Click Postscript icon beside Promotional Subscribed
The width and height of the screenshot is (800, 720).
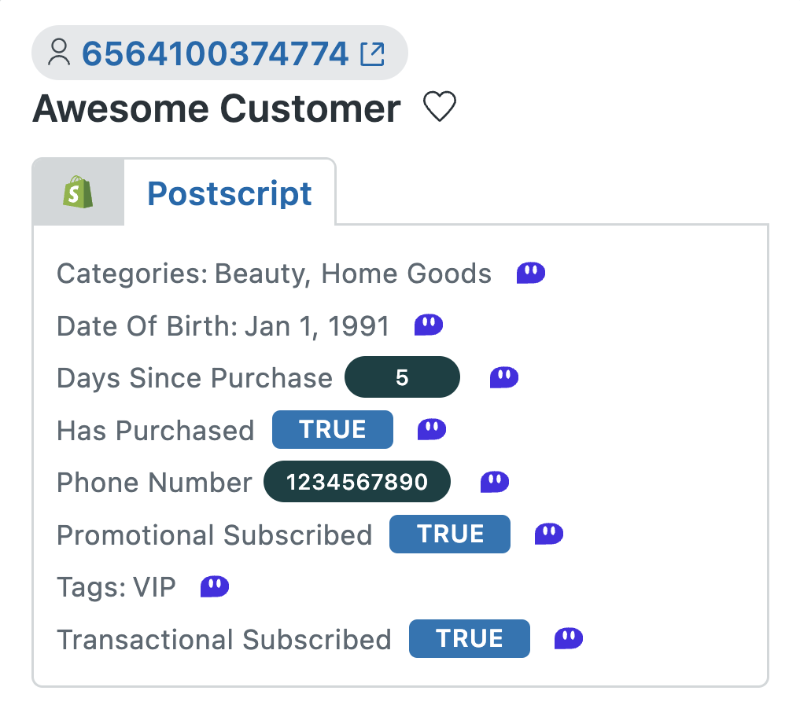pyautogui.click(x=549, y=534)
